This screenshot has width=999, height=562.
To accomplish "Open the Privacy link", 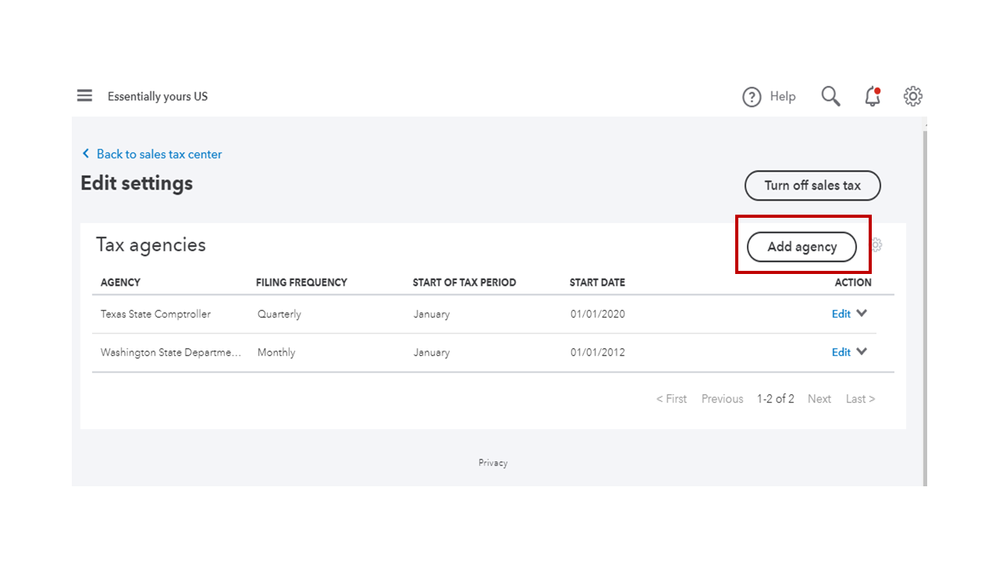I will click(x=493, y=463).
